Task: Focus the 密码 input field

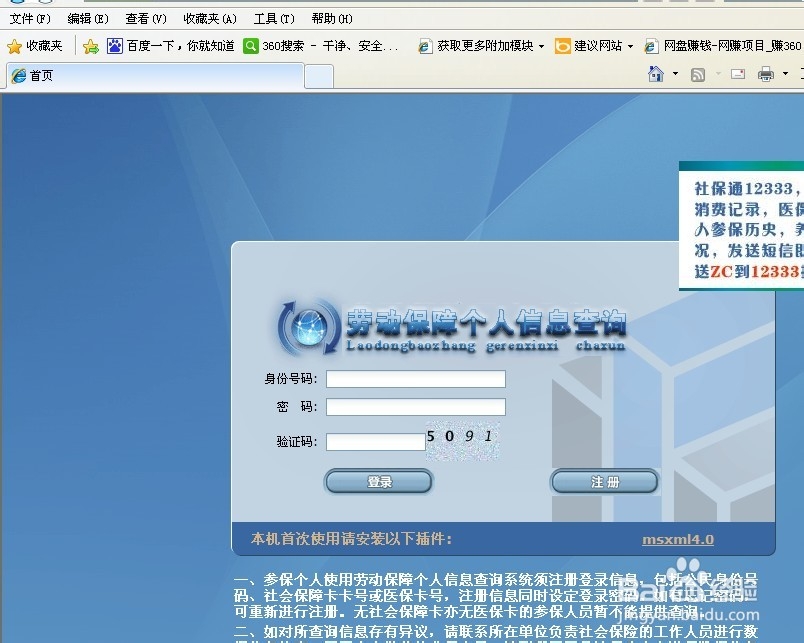Action: [x=416, y=407]
